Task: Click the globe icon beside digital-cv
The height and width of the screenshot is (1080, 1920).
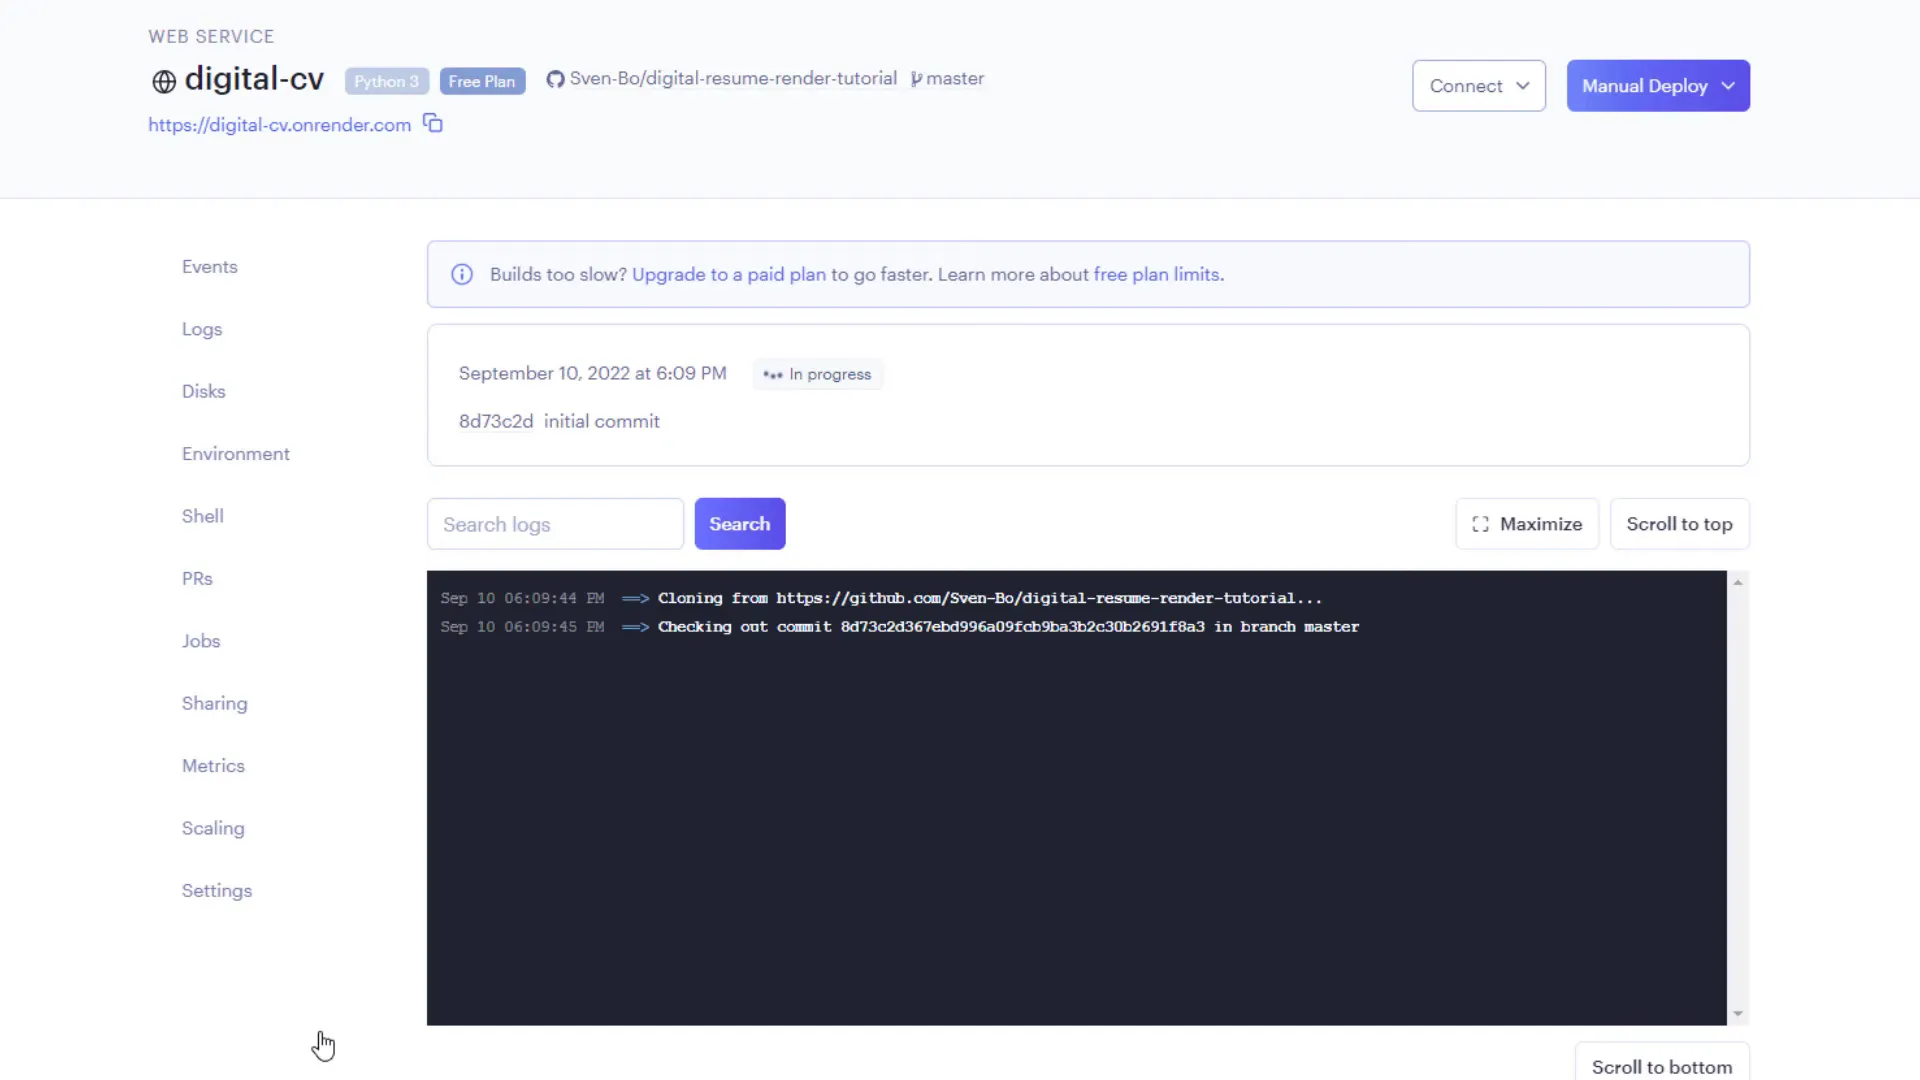Action: [164, 81]
